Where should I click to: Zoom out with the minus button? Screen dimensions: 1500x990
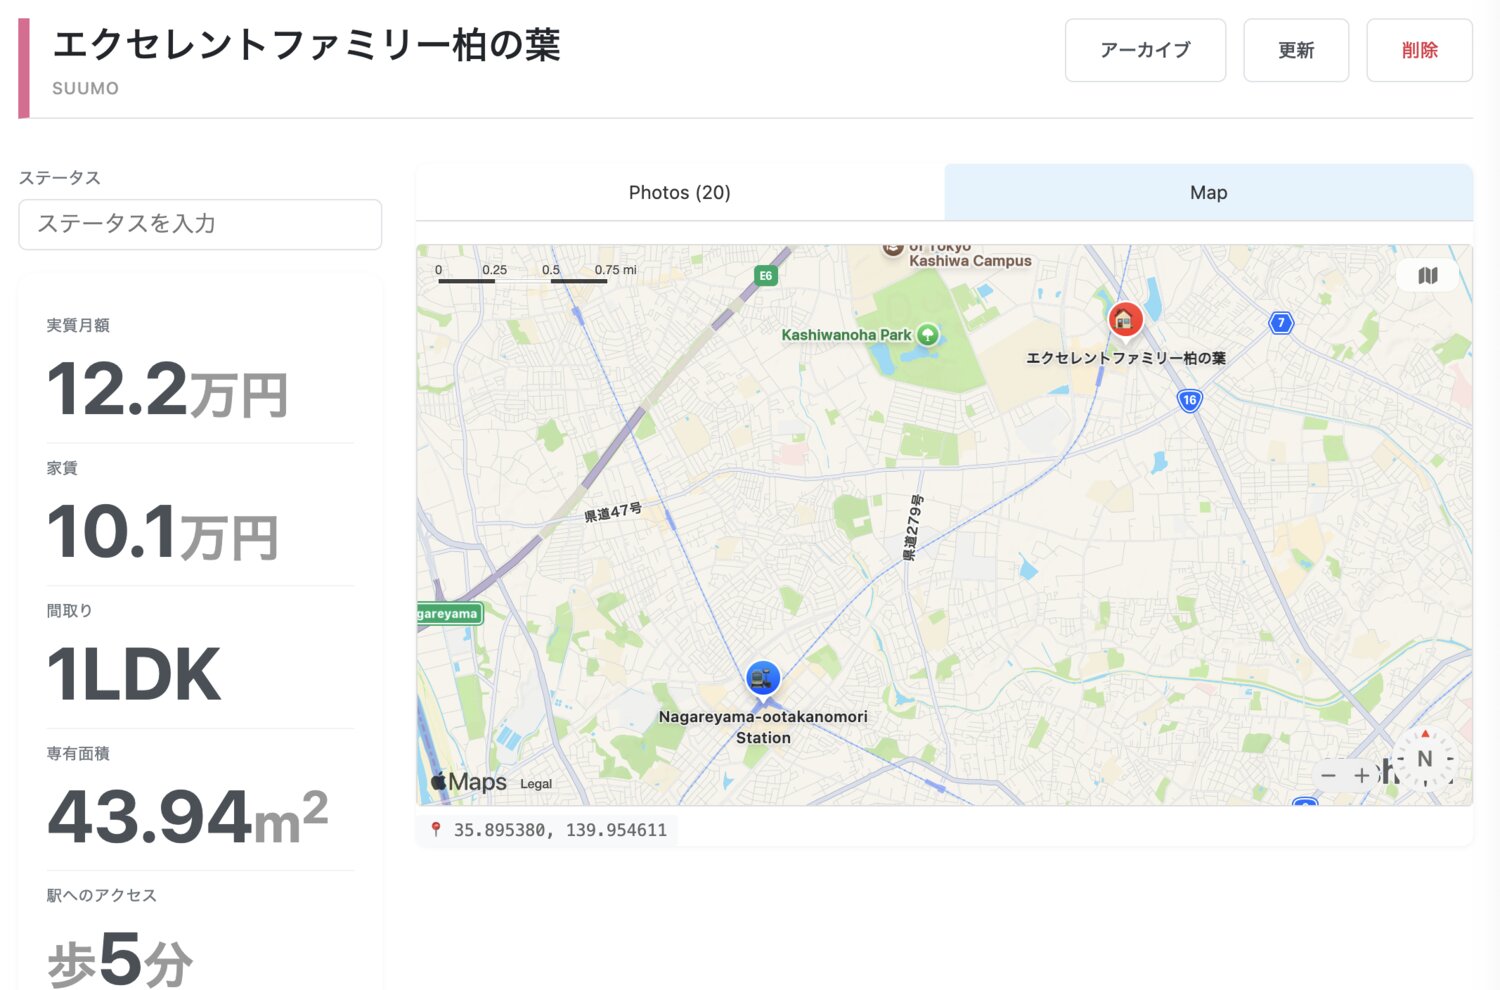click(1328, 775)
